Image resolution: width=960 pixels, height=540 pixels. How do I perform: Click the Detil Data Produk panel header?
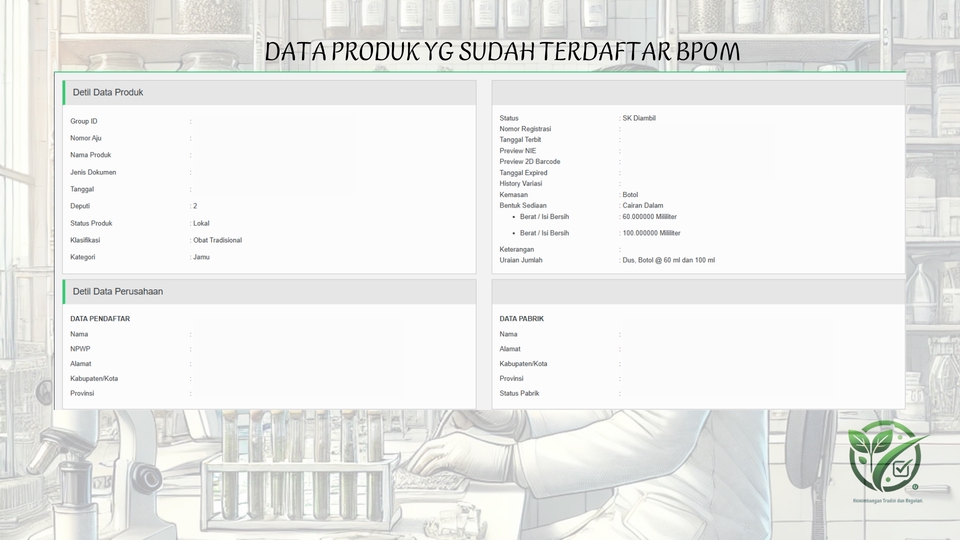pos(109,93)
